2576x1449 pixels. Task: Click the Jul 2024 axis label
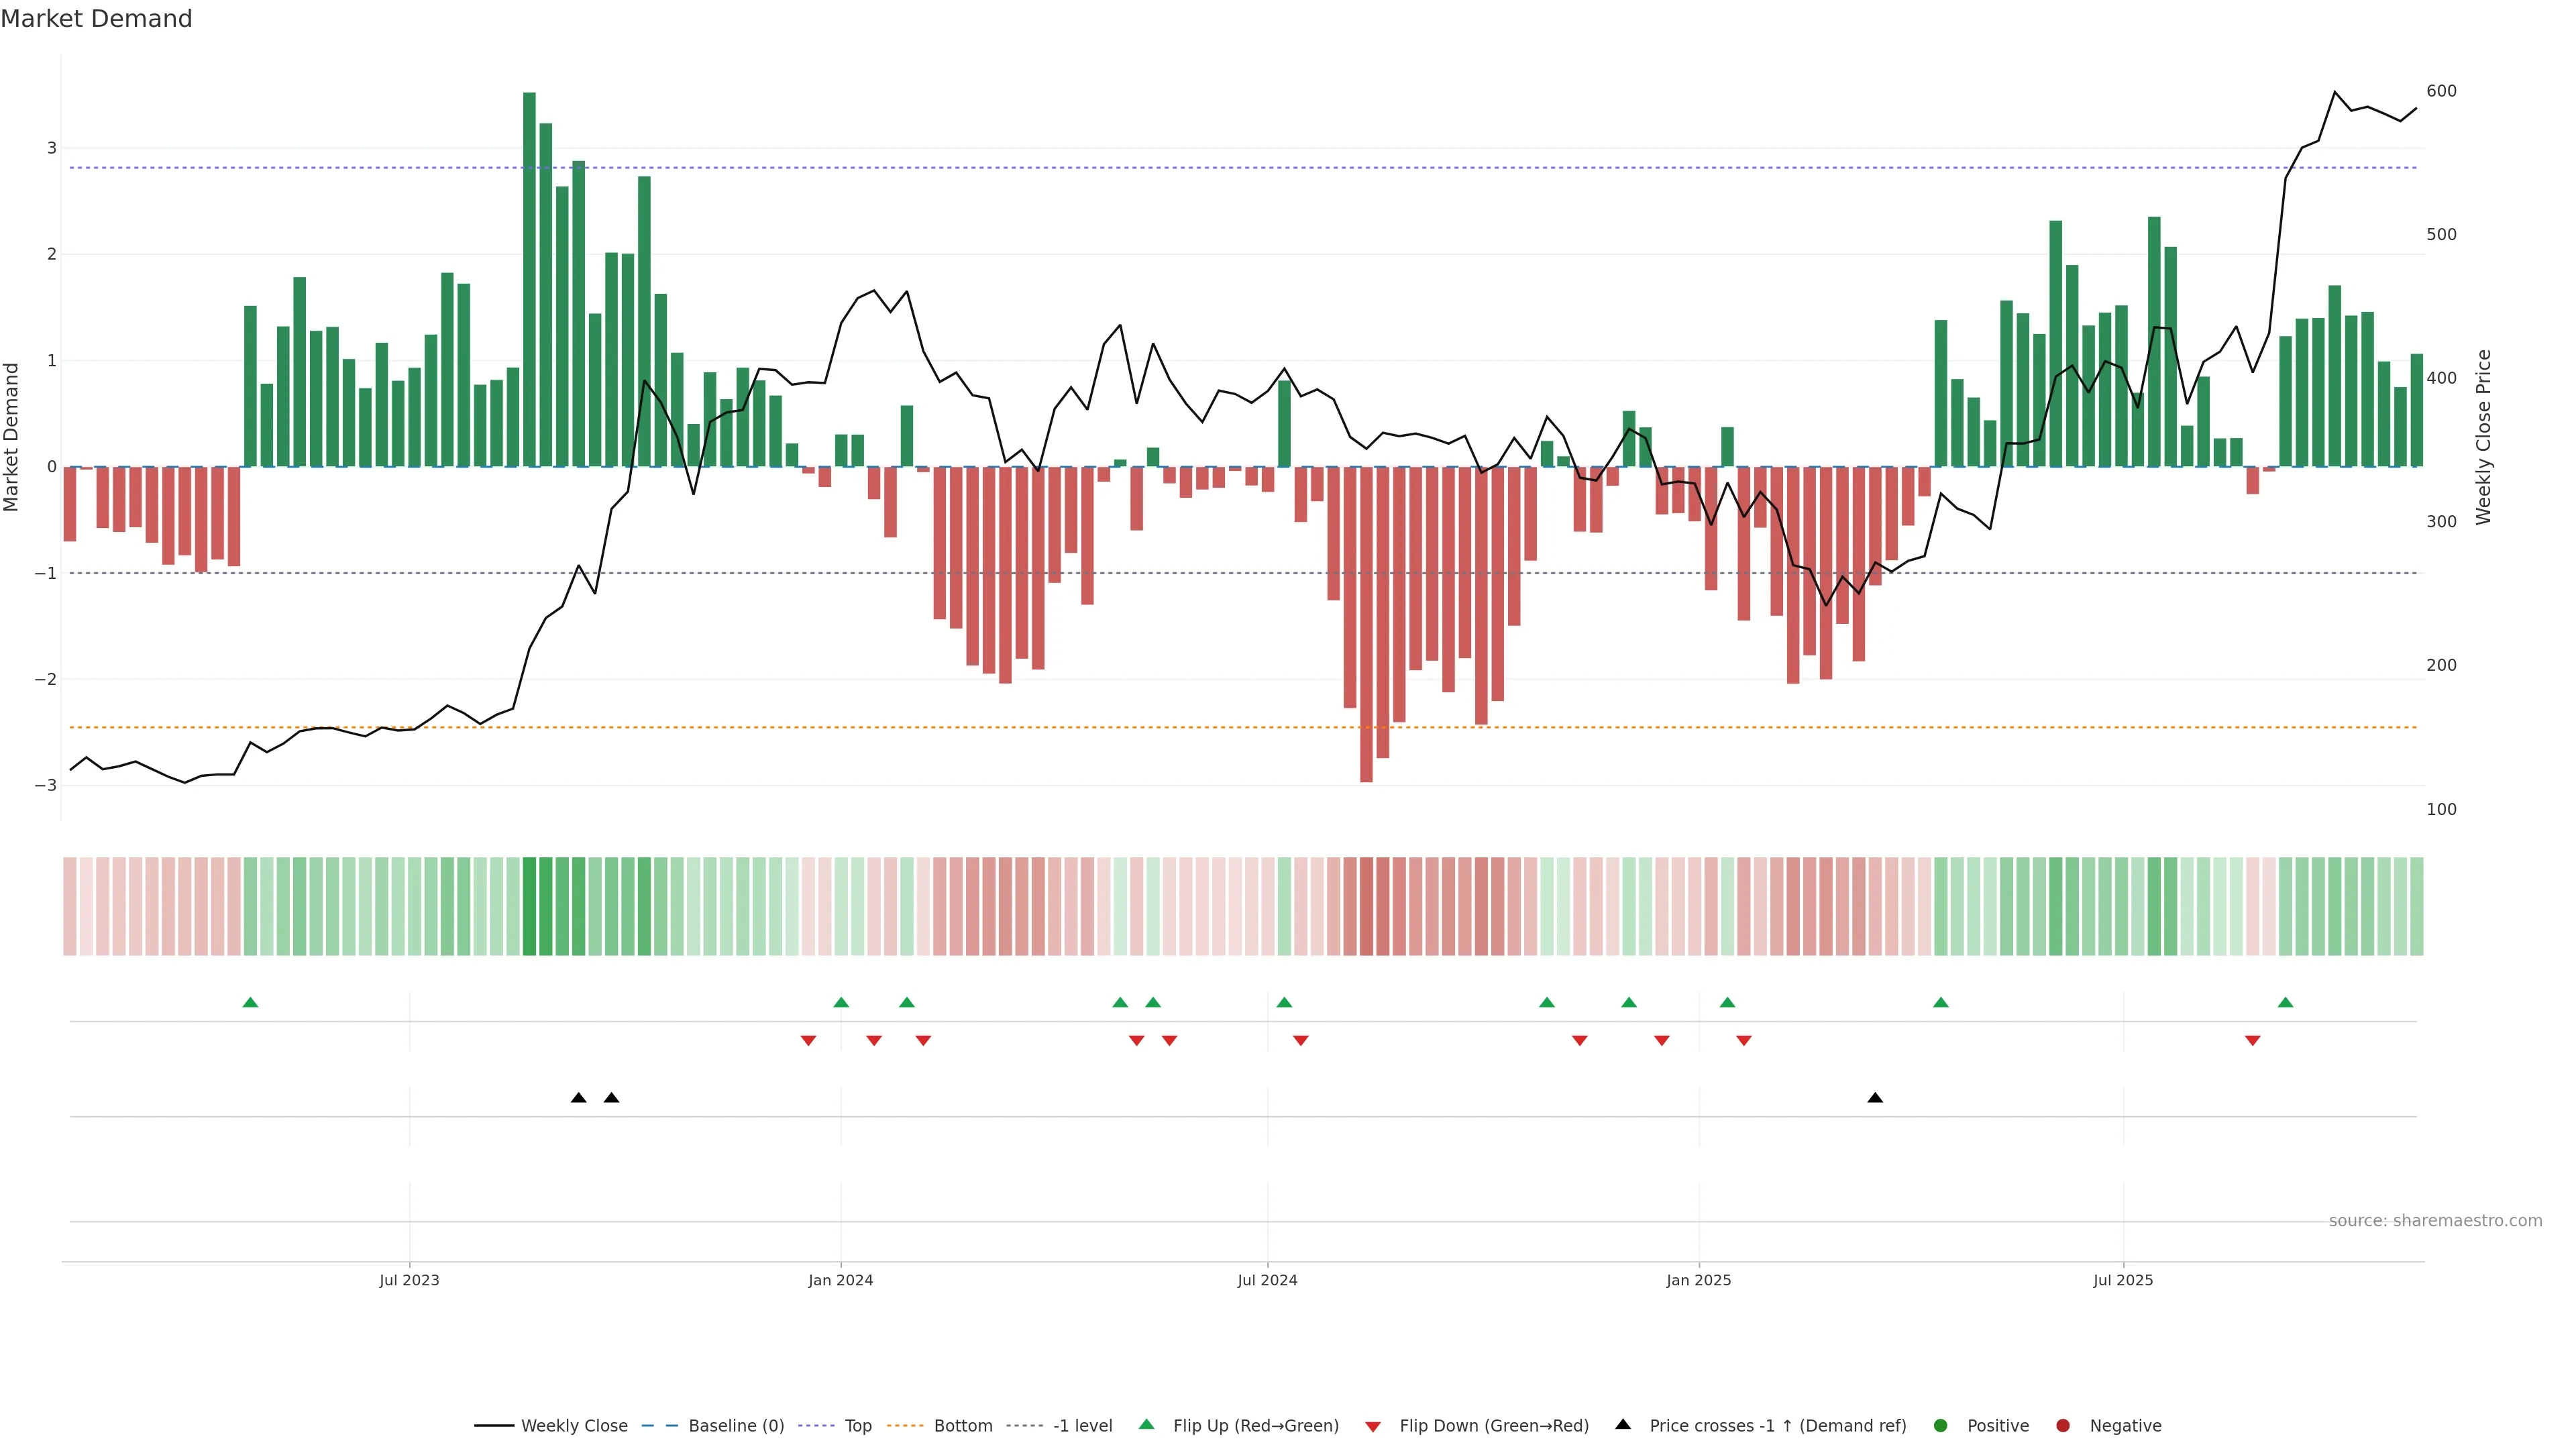tap(1267, 1280)
